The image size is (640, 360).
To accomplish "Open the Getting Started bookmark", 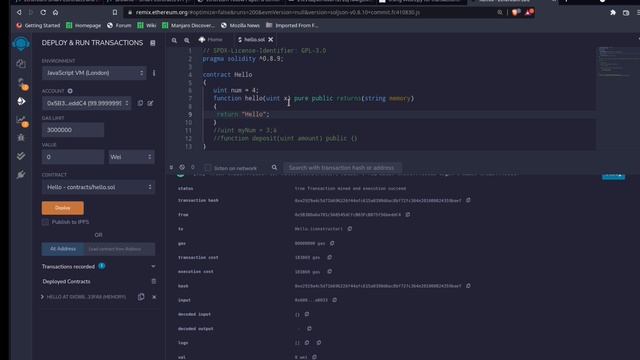I will pyautogui.click(x=38, y=25).
